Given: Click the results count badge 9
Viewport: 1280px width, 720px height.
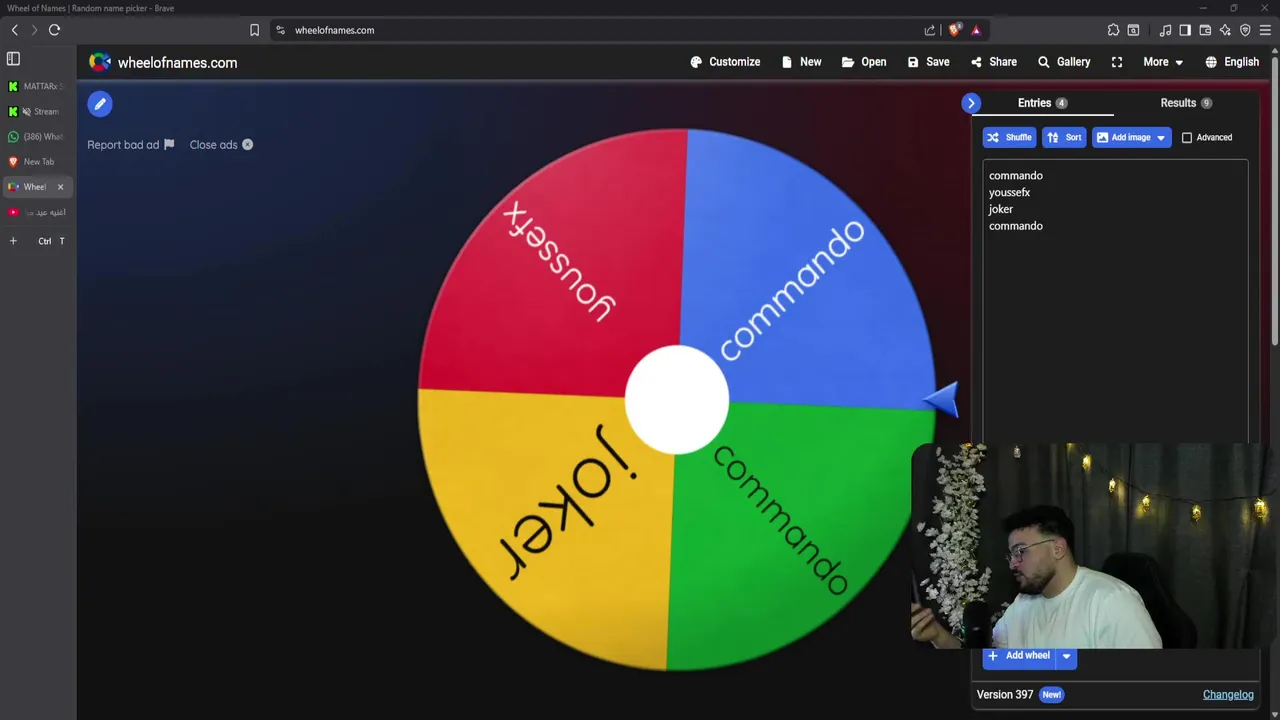Looking at the screenshot, I should [1206, 103].
